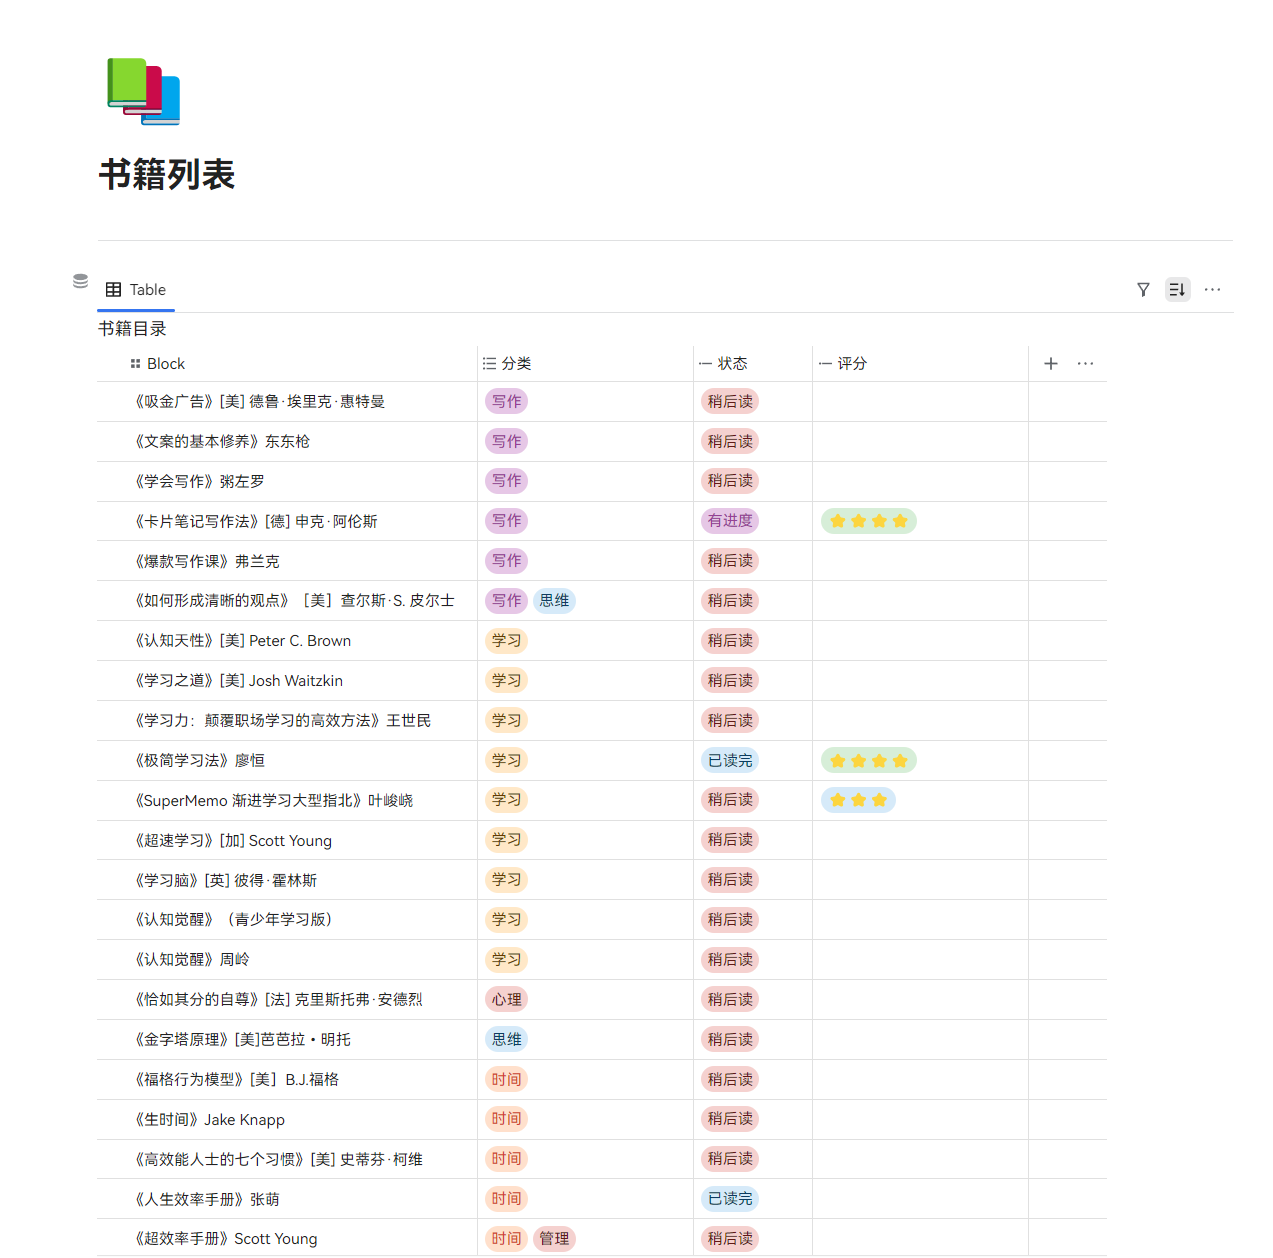Open row 《超速学习》Scott Young
1273x1258 pixels.
[x=233, y=841]
